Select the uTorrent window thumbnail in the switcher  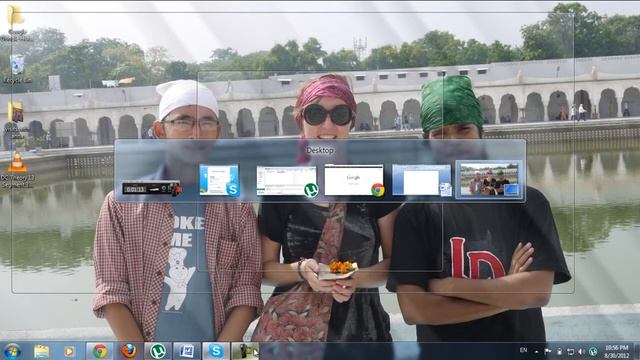tap(287, 181)
